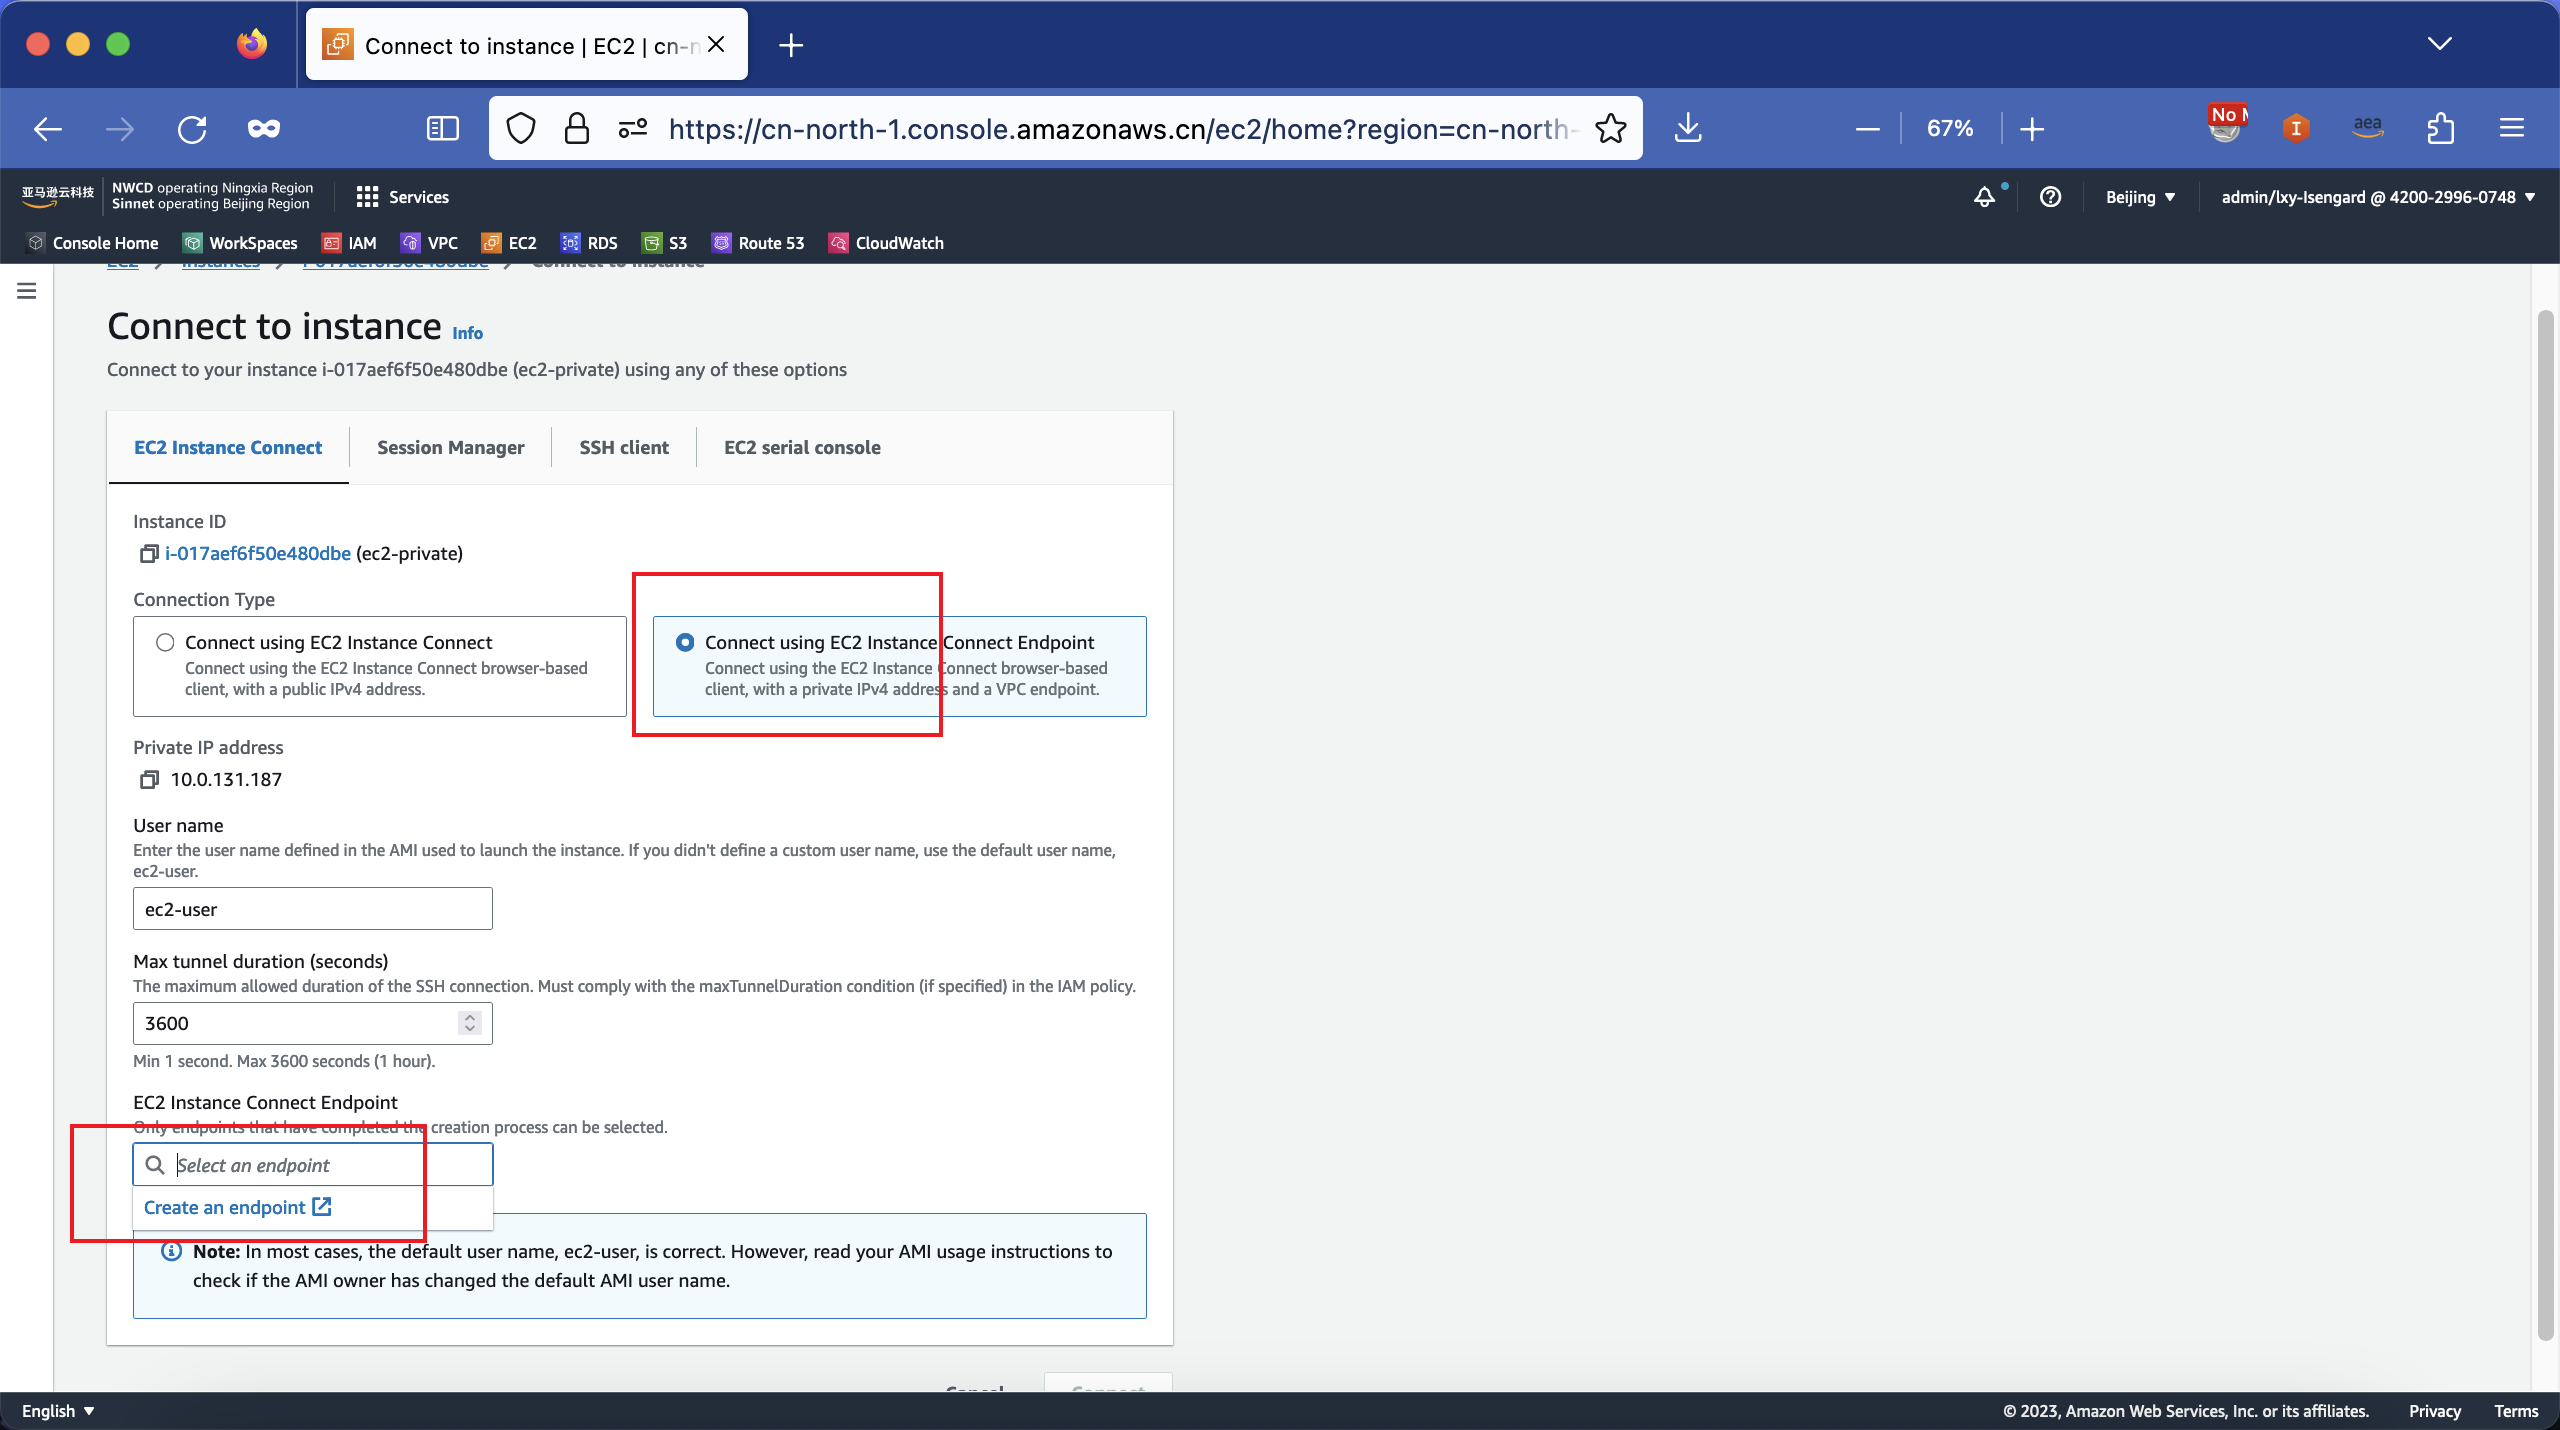
Task: Zoom in with the plus button
Action: (2031, 129)
